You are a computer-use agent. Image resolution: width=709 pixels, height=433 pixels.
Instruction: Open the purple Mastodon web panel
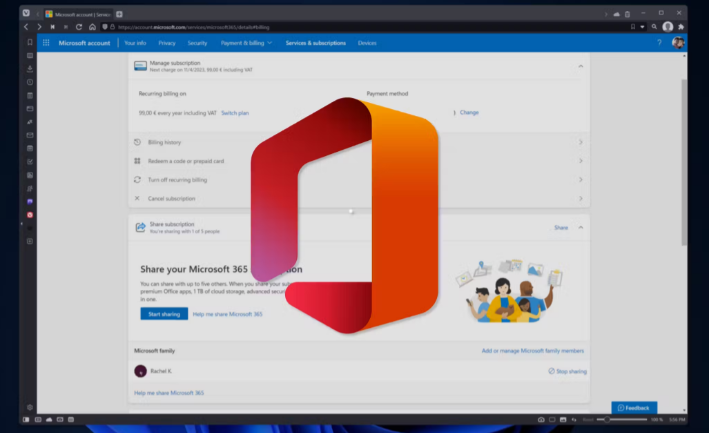tap(30, 202)
